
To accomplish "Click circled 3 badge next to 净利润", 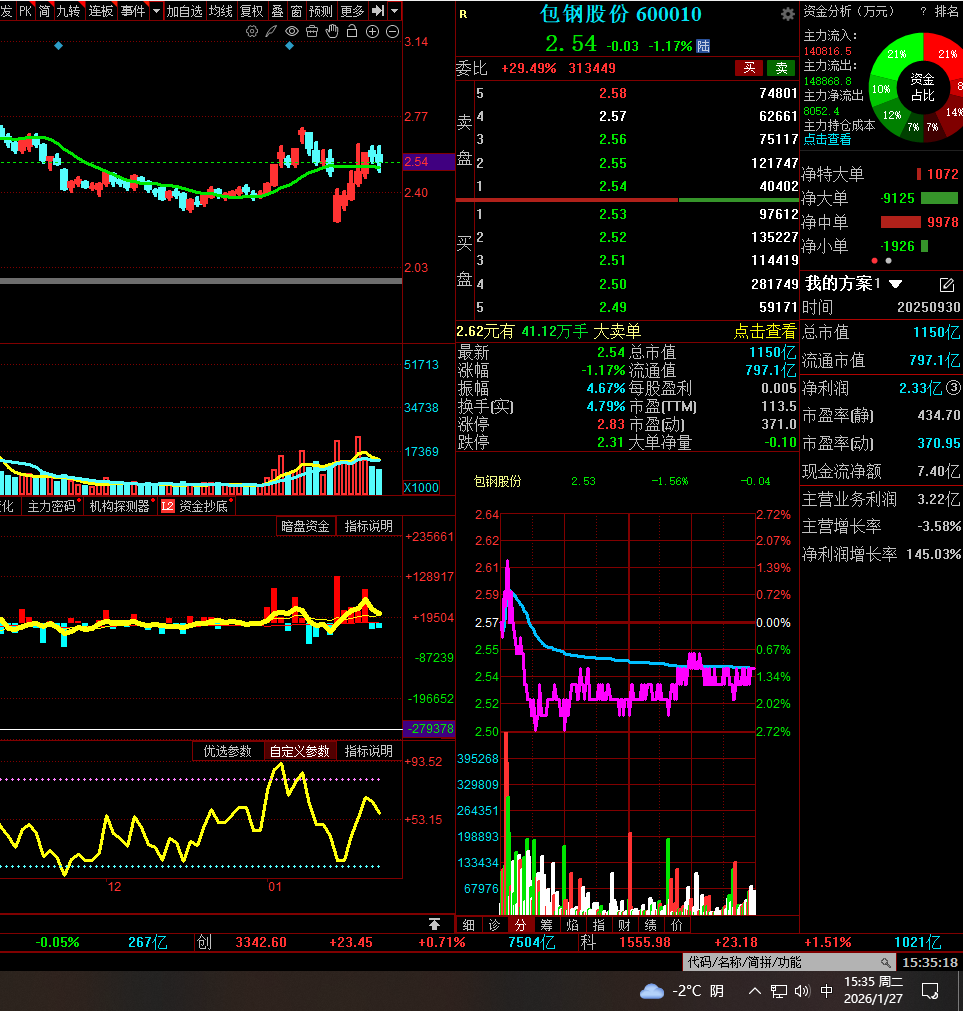I will pos(953,388).
